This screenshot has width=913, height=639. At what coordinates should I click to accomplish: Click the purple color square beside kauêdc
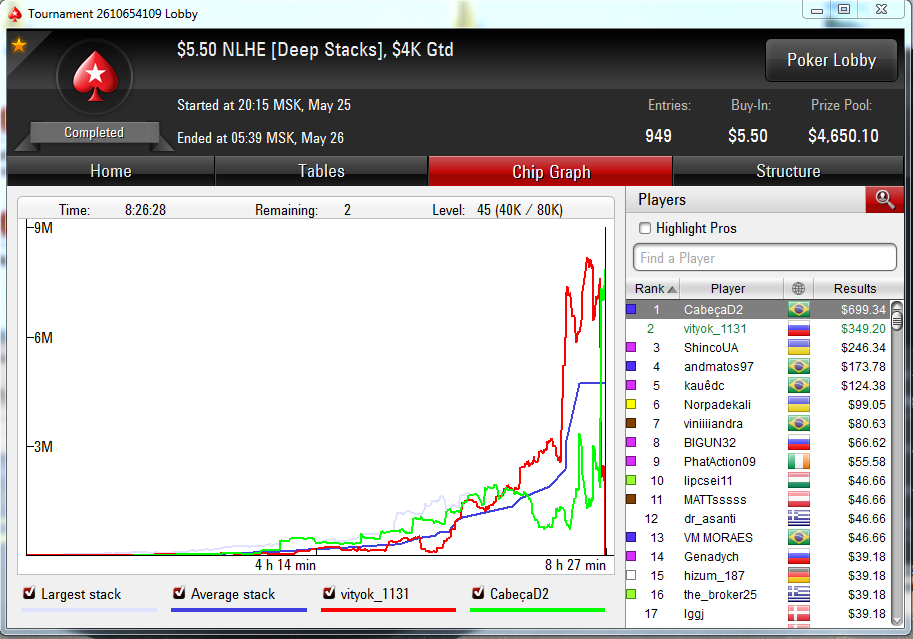pyautogui.click(x=631, y=386)
